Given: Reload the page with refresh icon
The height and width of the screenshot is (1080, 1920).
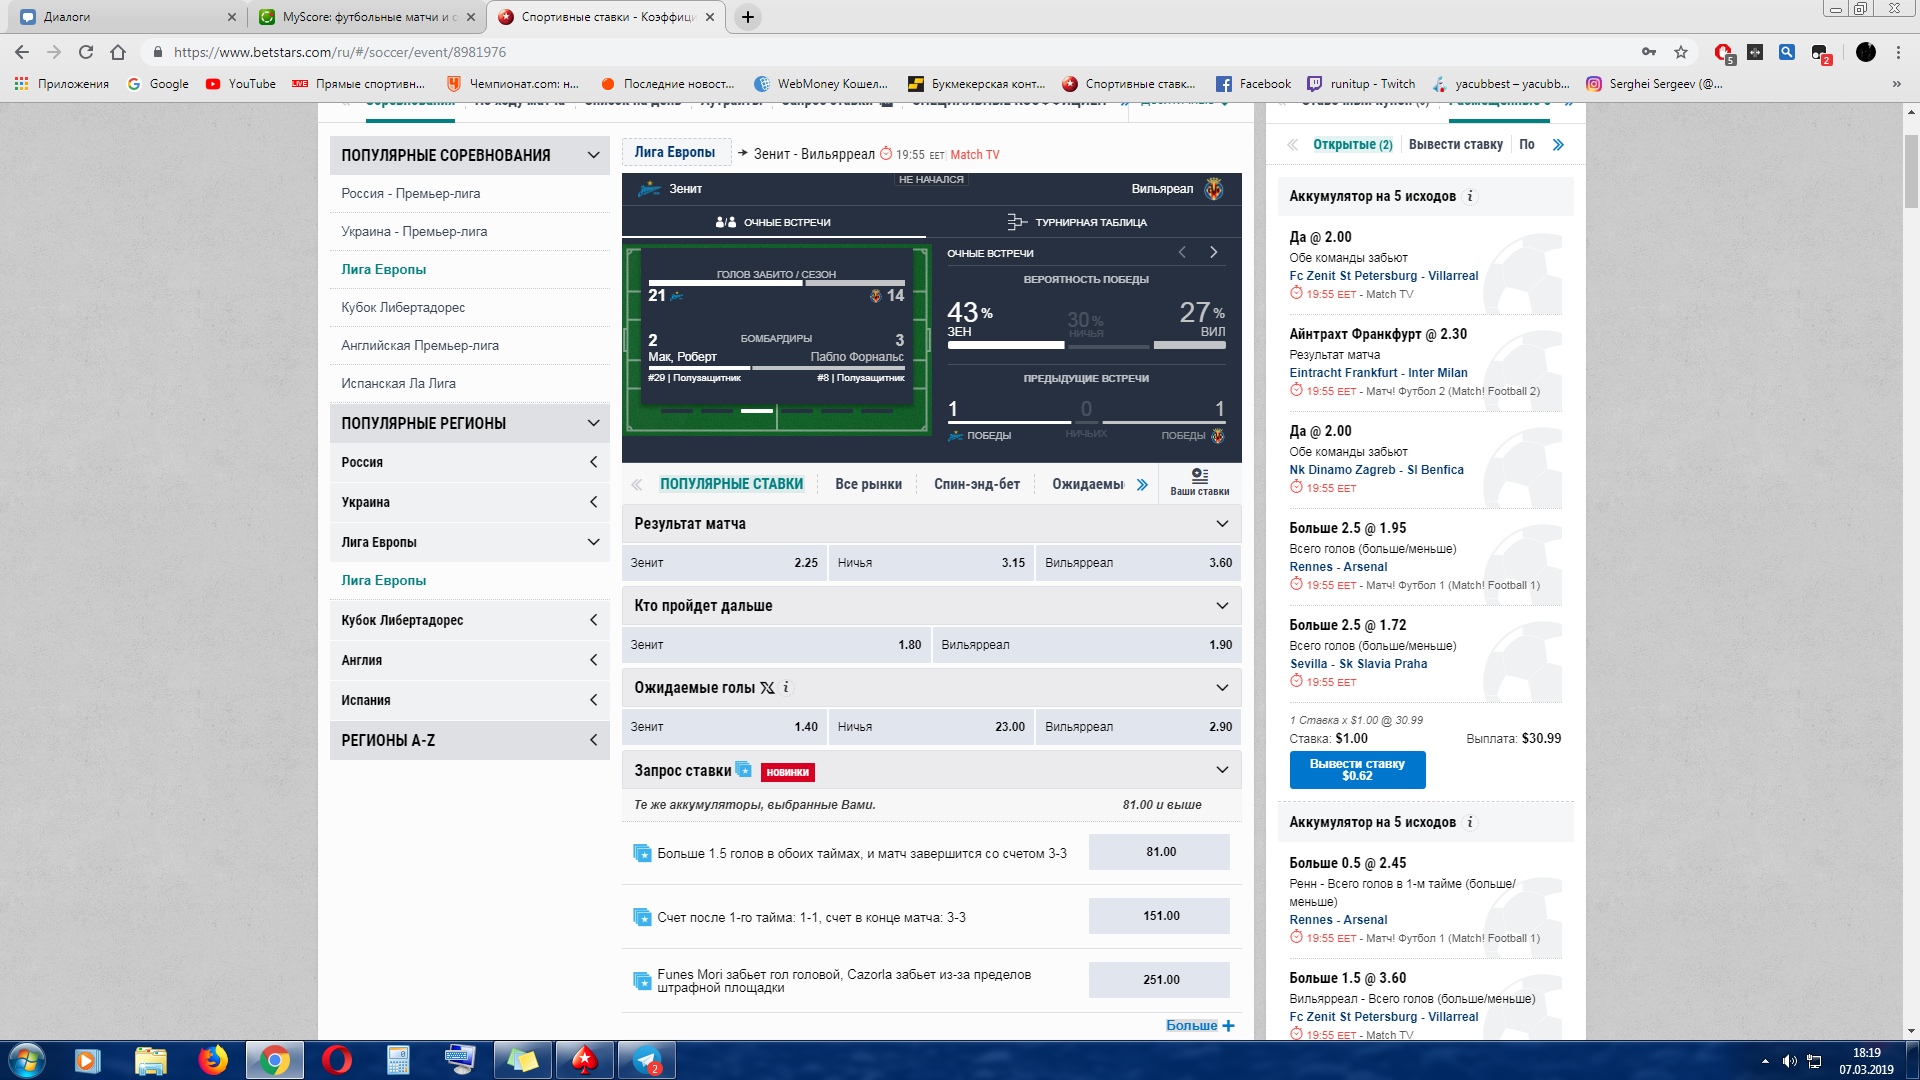Looking at the screenshot, I should [86, 52].
